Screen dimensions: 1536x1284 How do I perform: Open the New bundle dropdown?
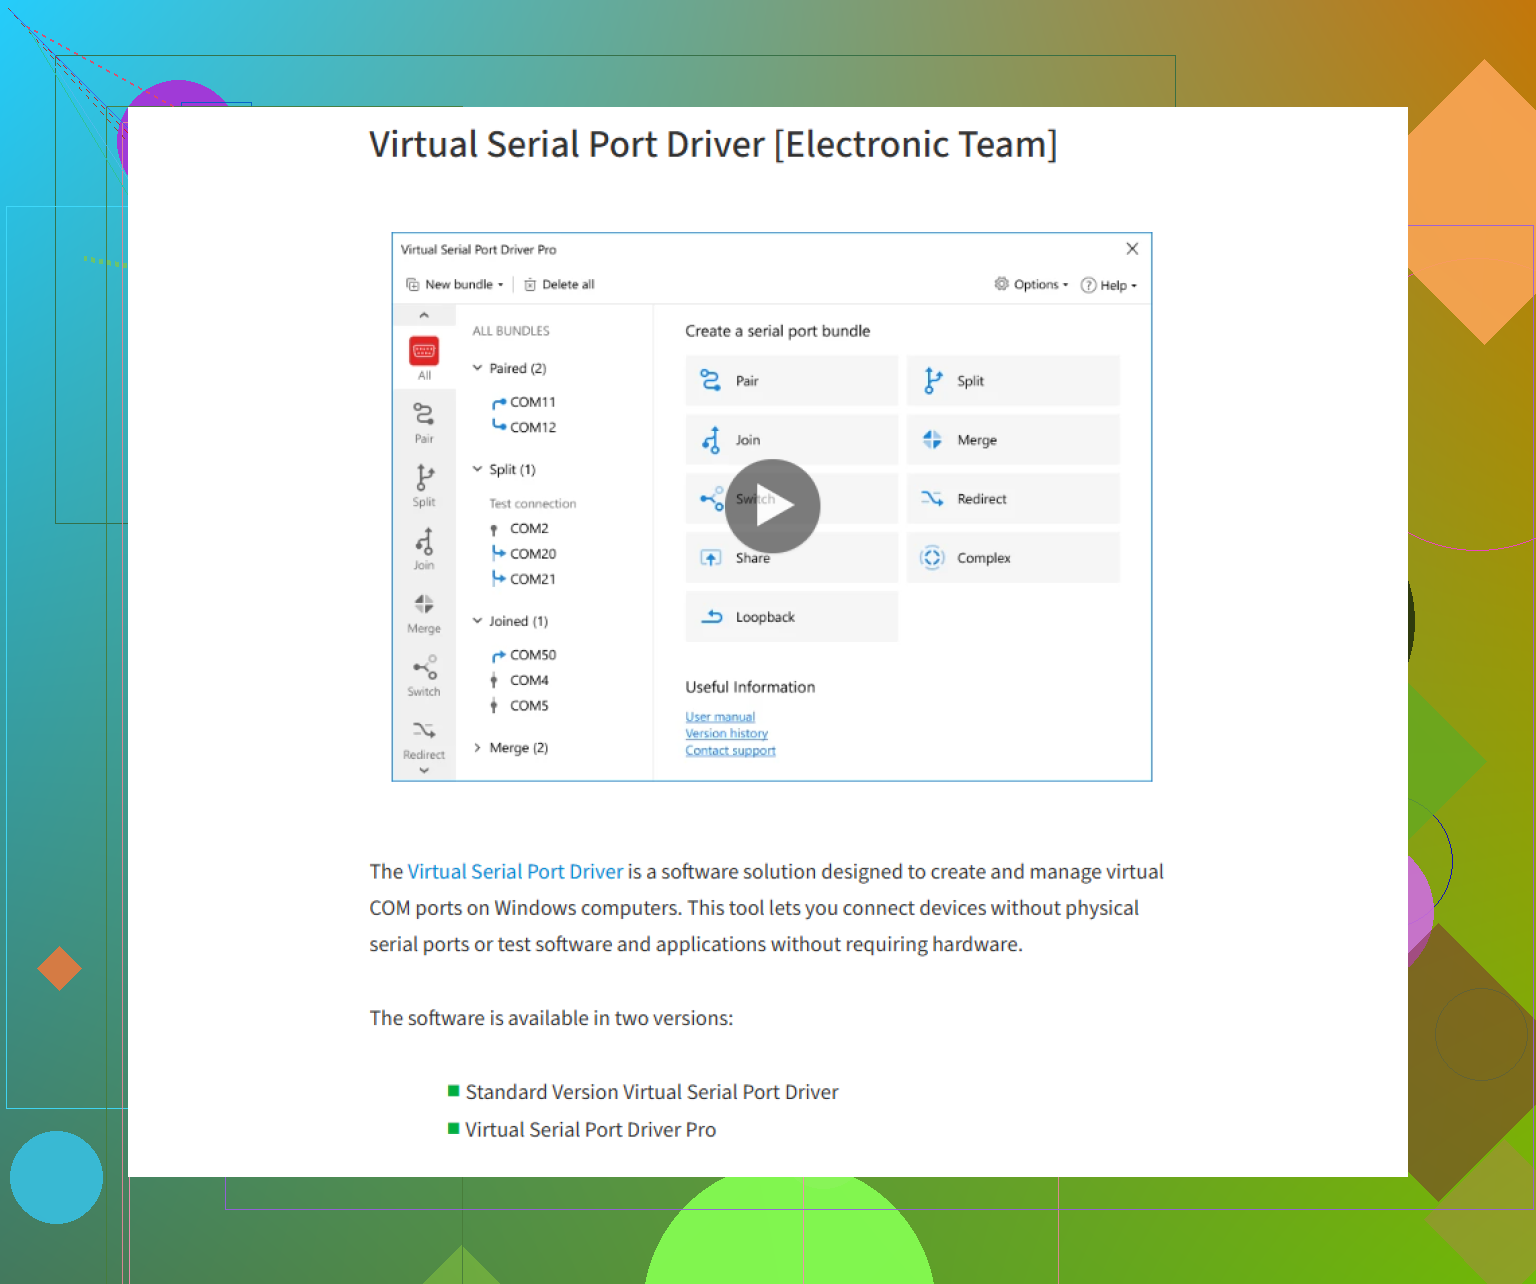(x=455, y=285)
